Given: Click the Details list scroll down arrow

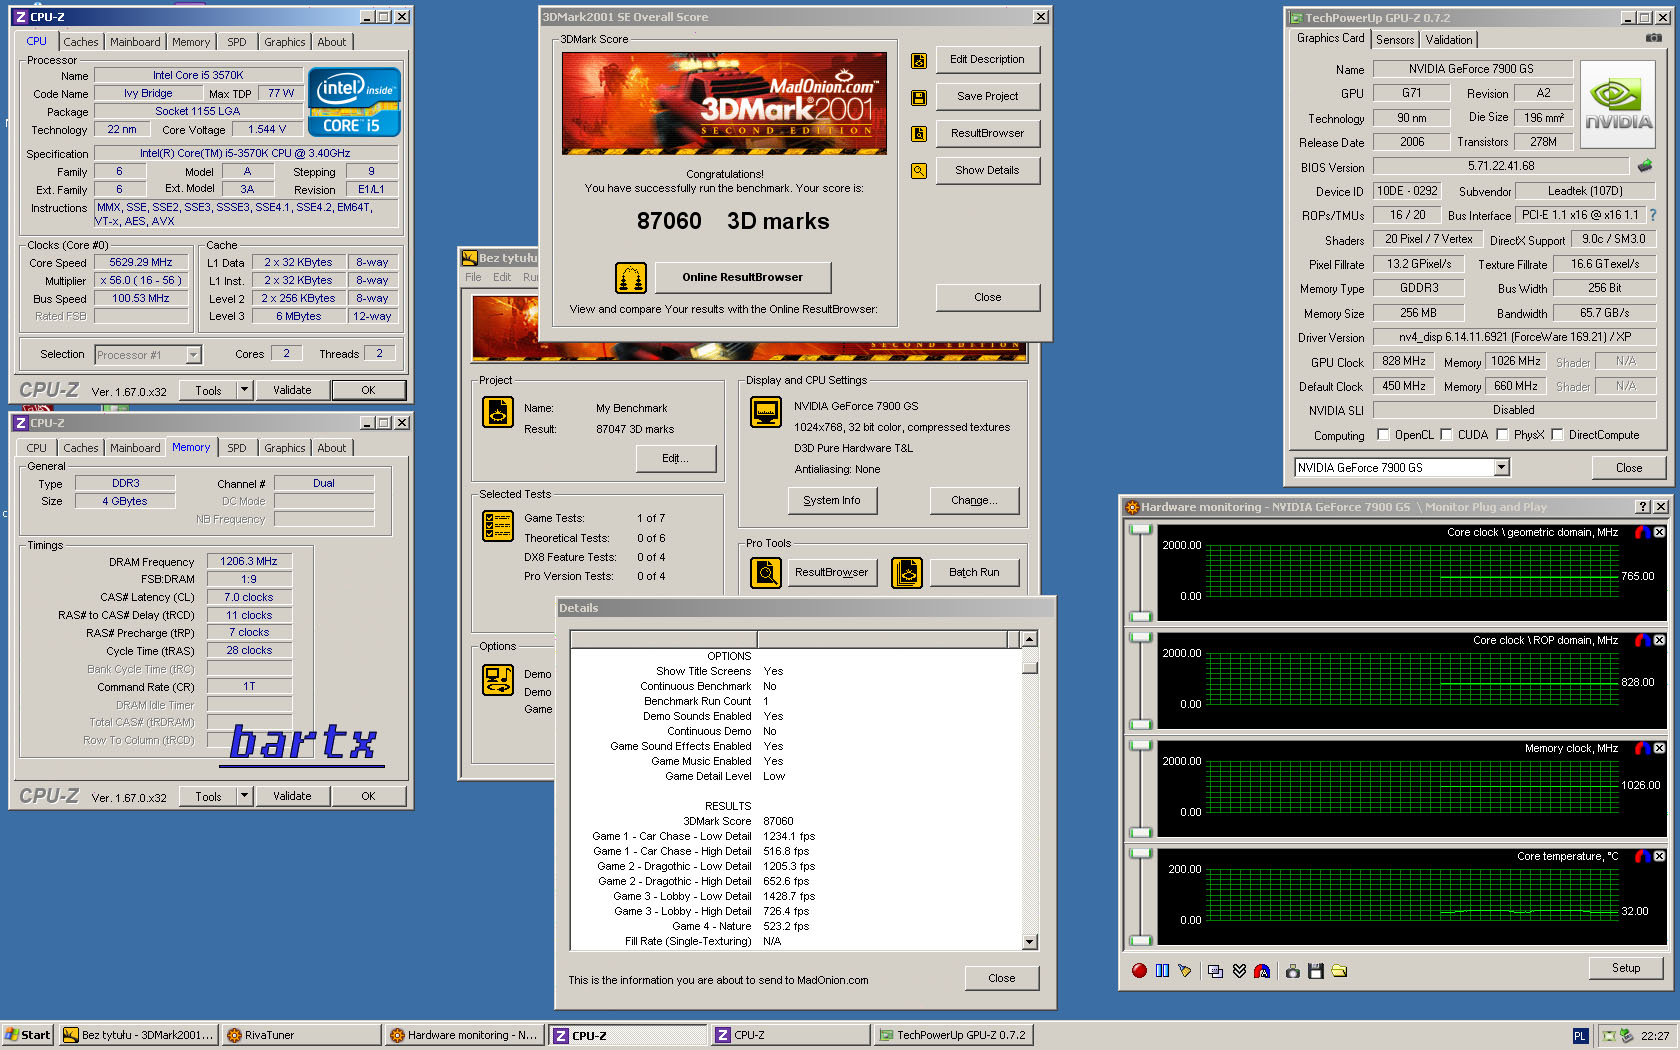Looking at the screenshot, I should click(1030, 942).
